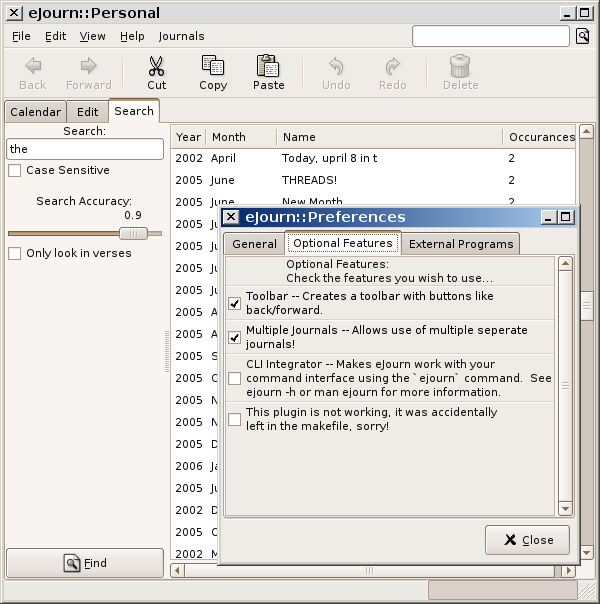Select the 'THREADS!' result row
Viewport: 600px width, 604px height.
click(x=373, y=180)
